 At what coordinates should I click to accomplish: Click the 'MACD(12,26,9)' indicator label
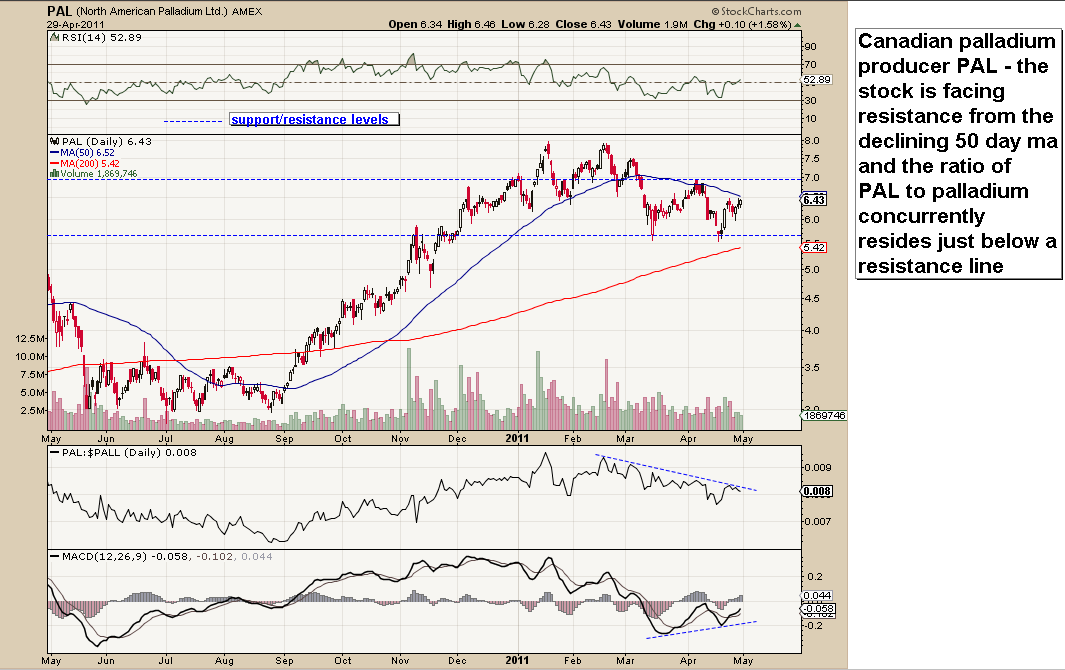click(x=105, y=557)
